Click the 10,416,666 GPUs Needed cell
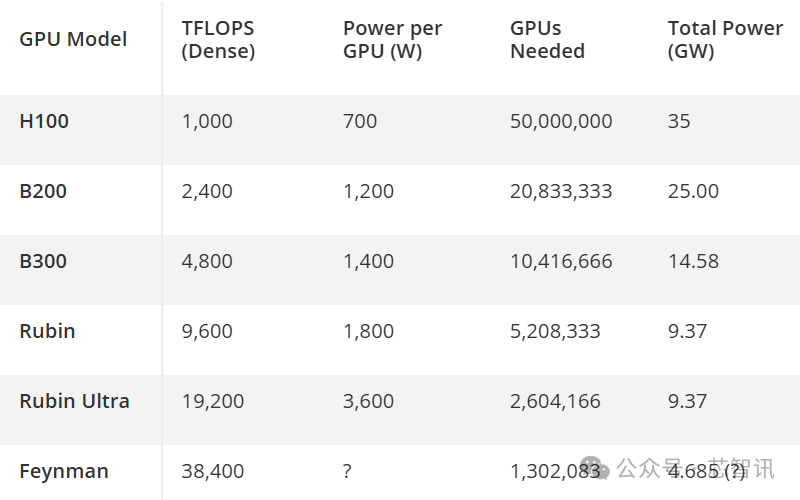Viewport: 800px width, 500px height. coord(561,262)
